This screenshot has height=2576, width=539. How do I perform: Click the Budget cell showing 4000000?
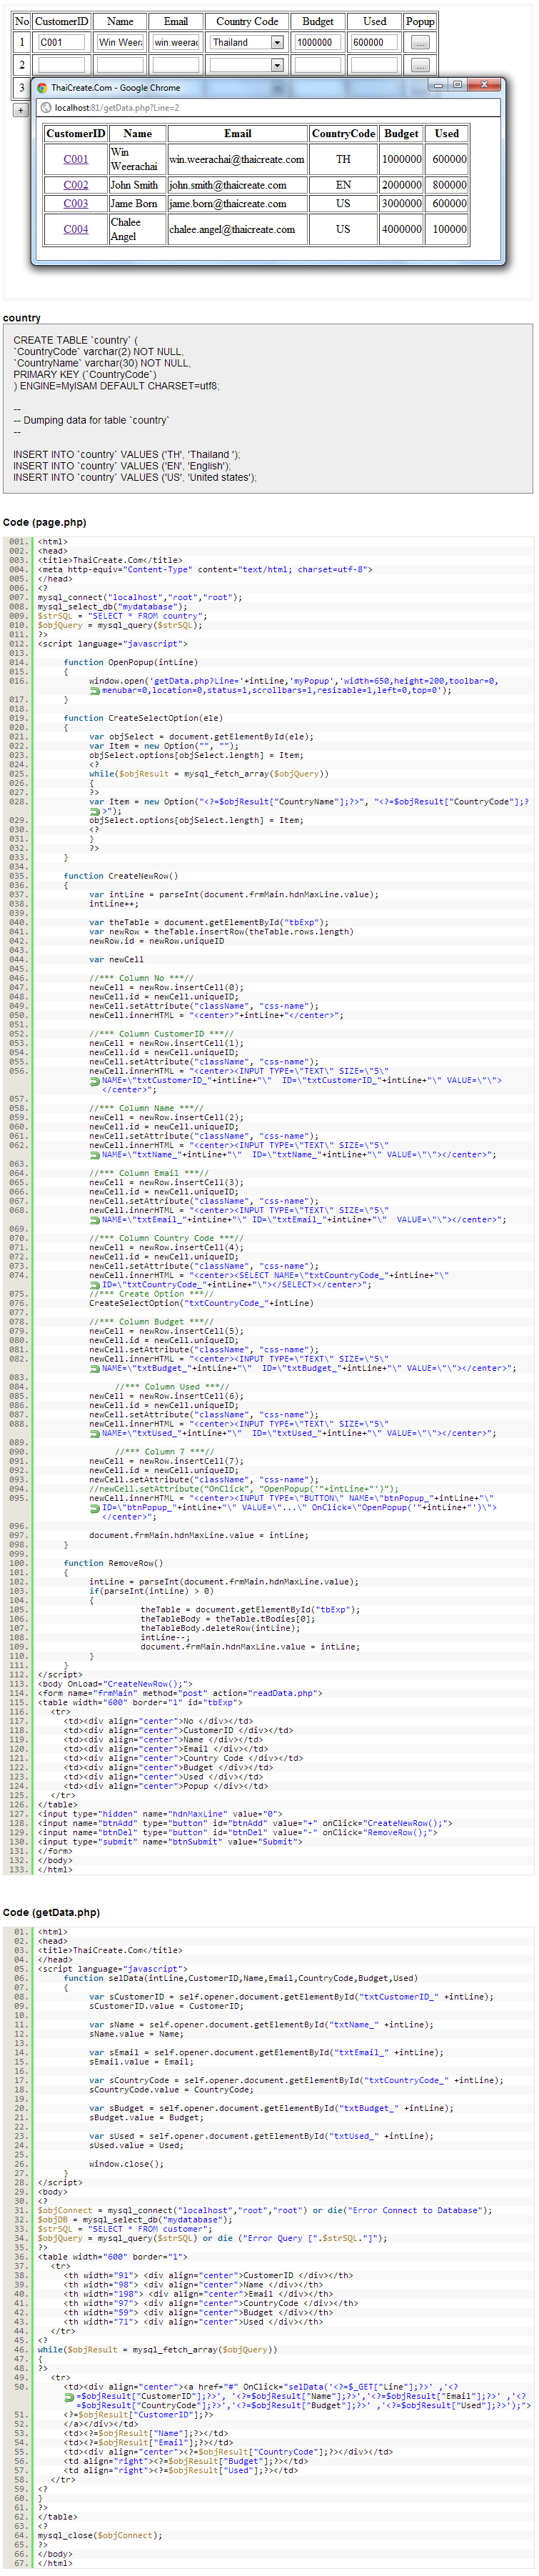(401, 229)
